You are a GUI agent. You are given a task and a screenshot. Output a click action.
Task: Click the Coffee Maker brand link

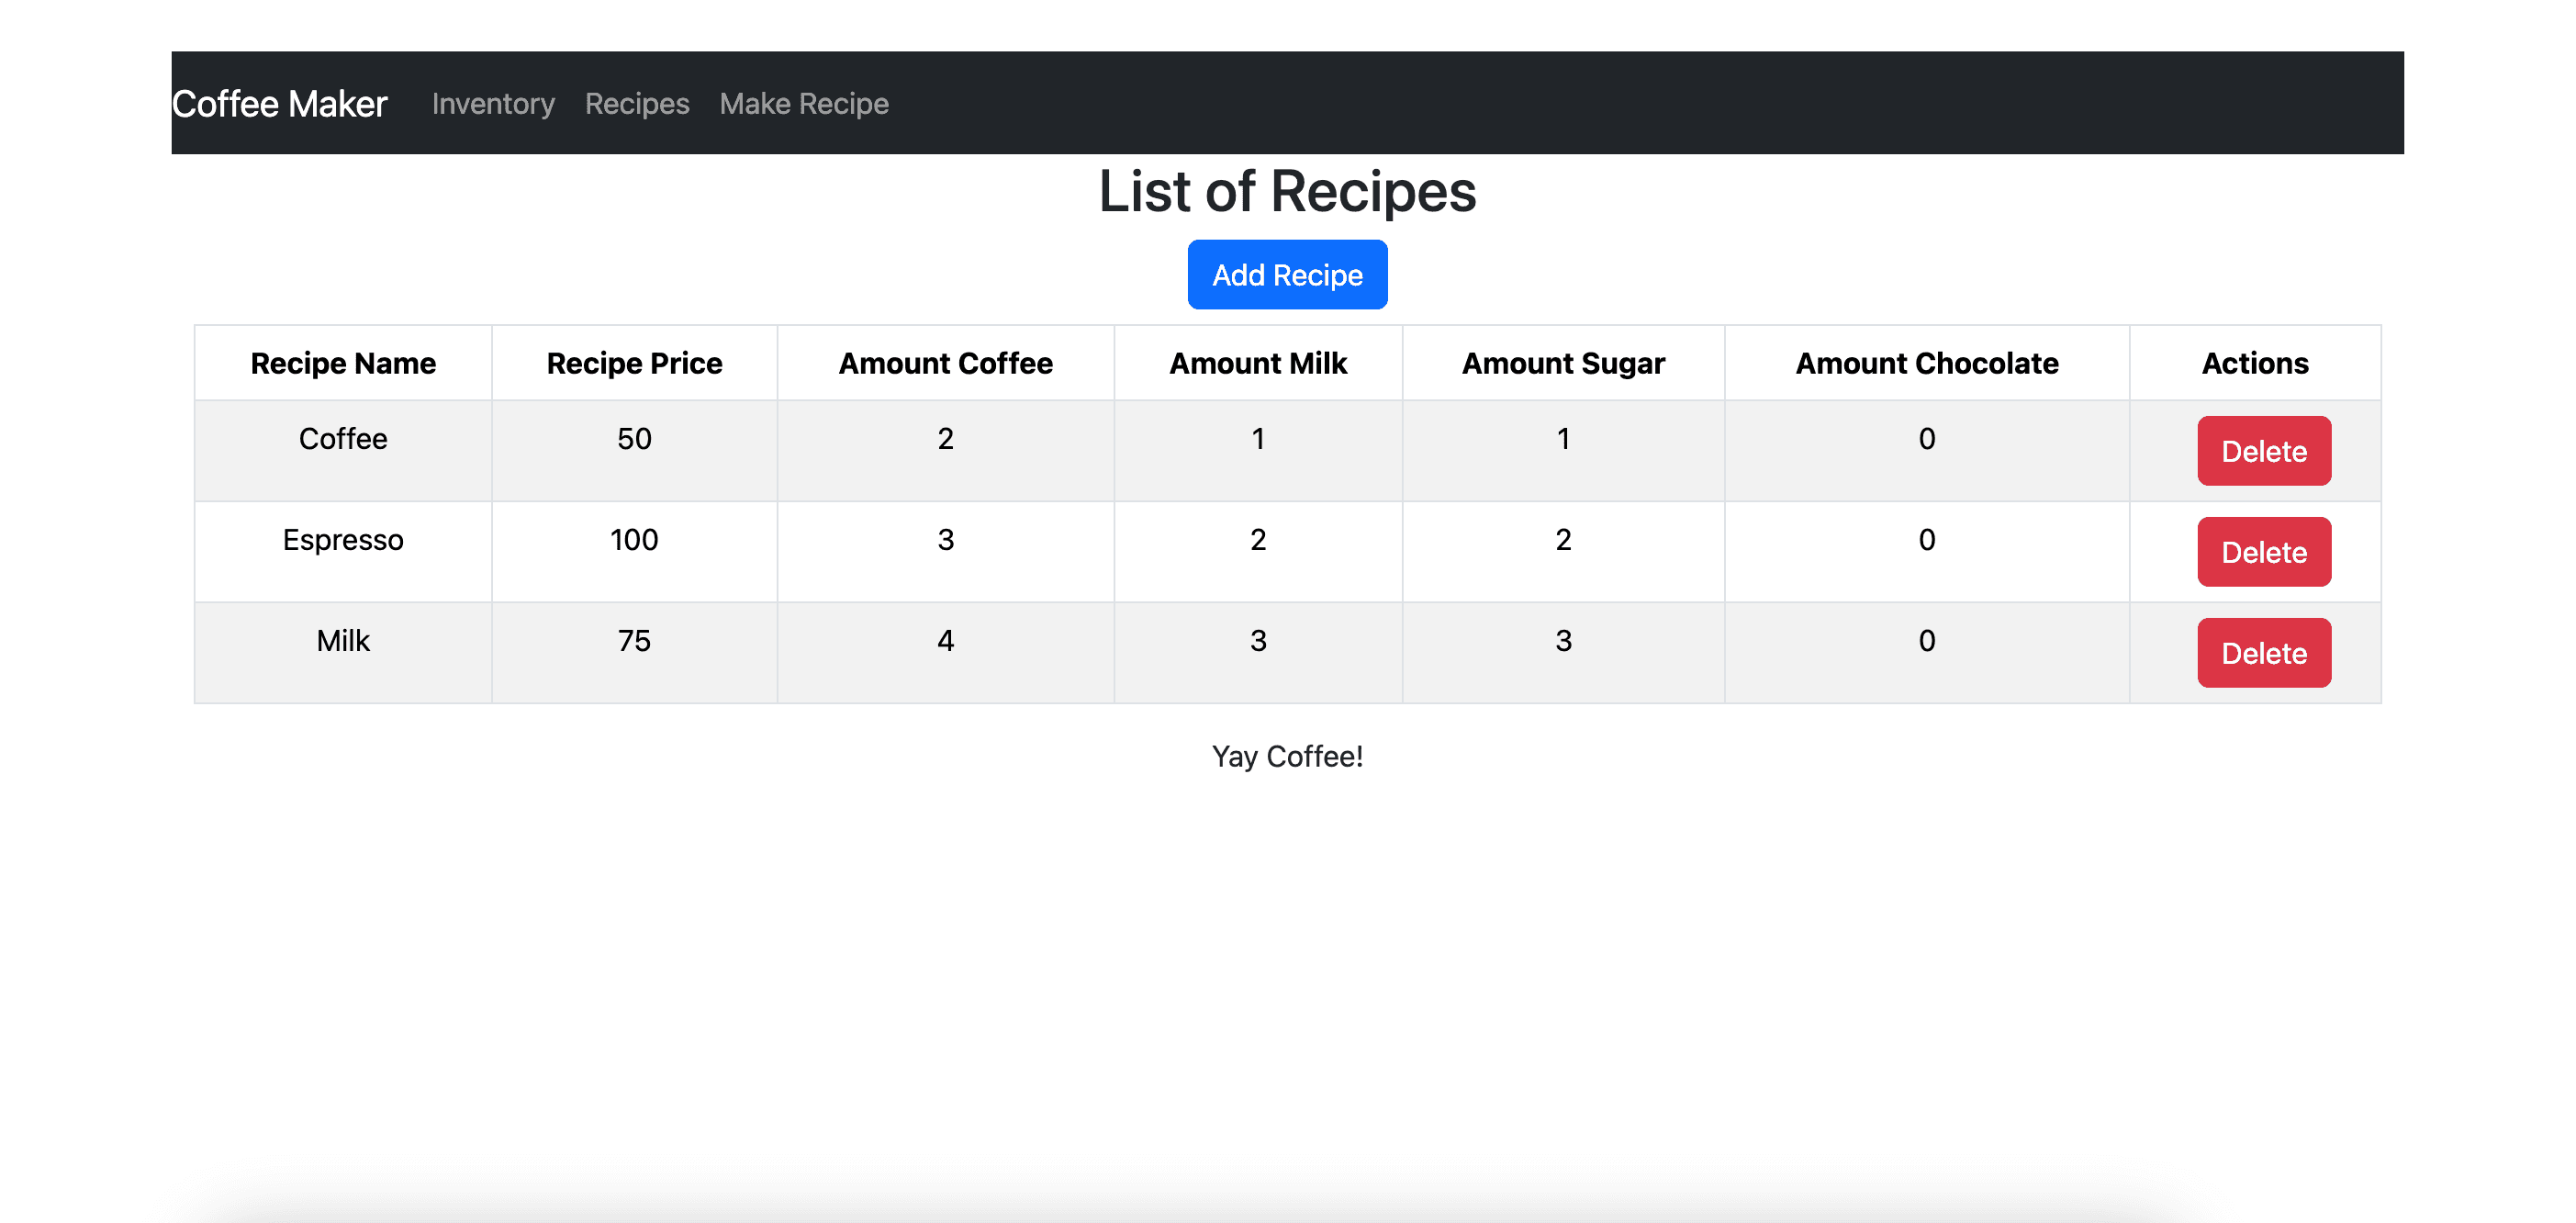pyautogui.click(x=279, y=103)
